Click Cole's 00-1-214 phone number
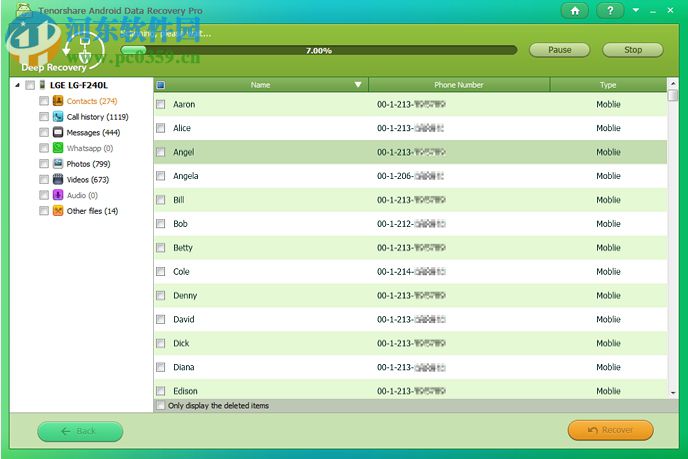688x459 pixels. click(411, 272)
